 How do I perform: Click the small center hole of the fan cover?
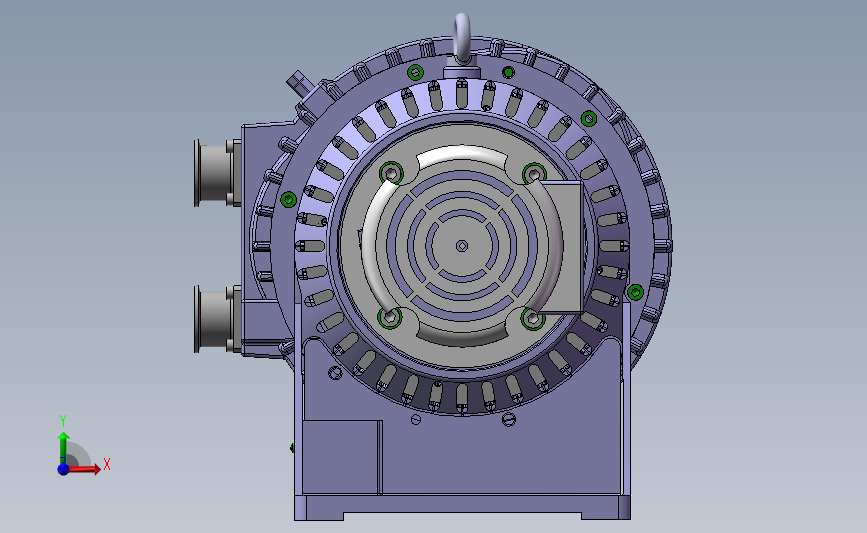tap(462, 246)
